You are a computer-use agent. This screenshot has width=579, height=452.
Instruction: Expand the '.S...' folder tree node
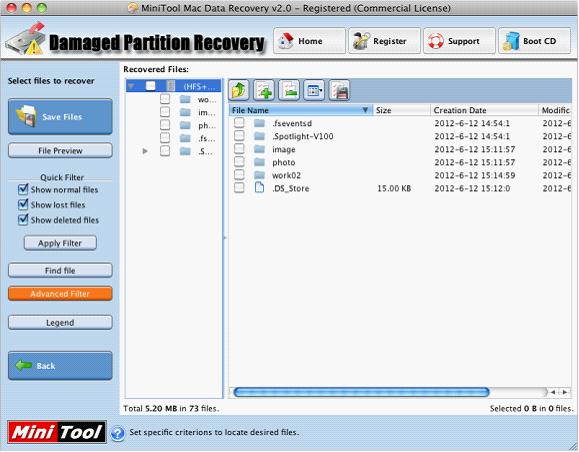145,151
